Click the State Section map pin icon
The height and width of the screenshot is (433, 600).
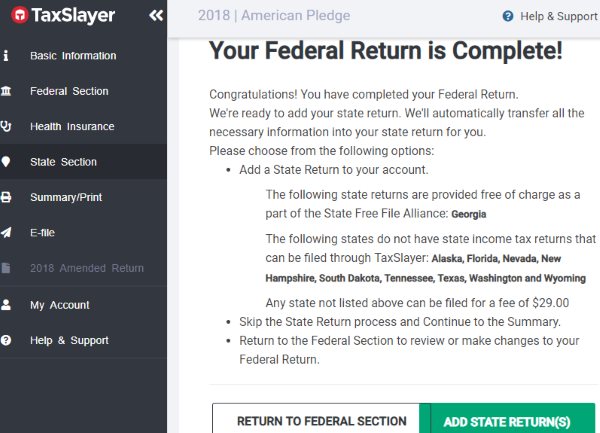point(7,162)
